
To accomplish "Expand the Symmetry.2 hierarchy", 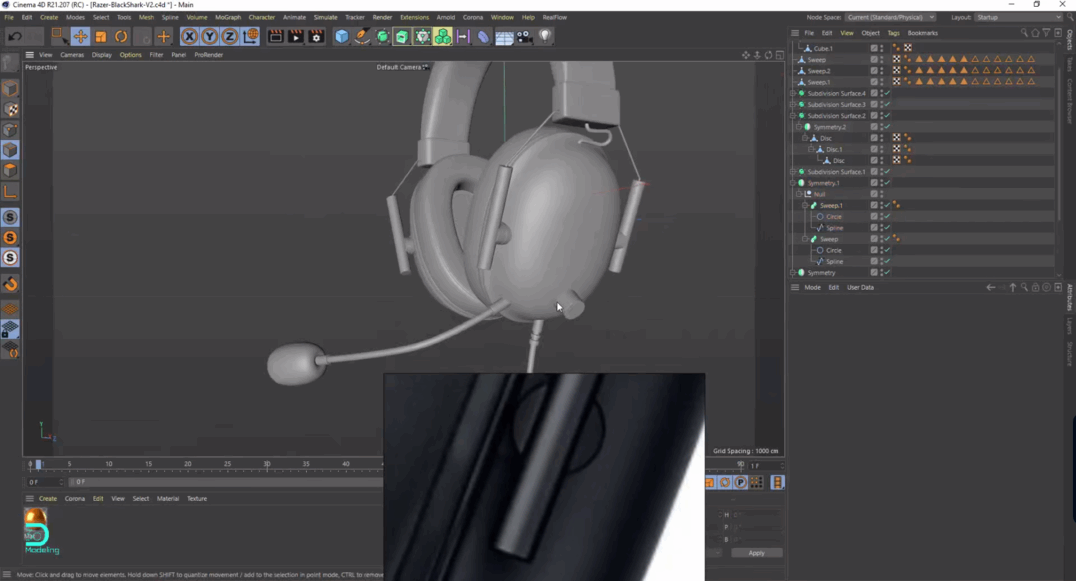I will (798, 127).
